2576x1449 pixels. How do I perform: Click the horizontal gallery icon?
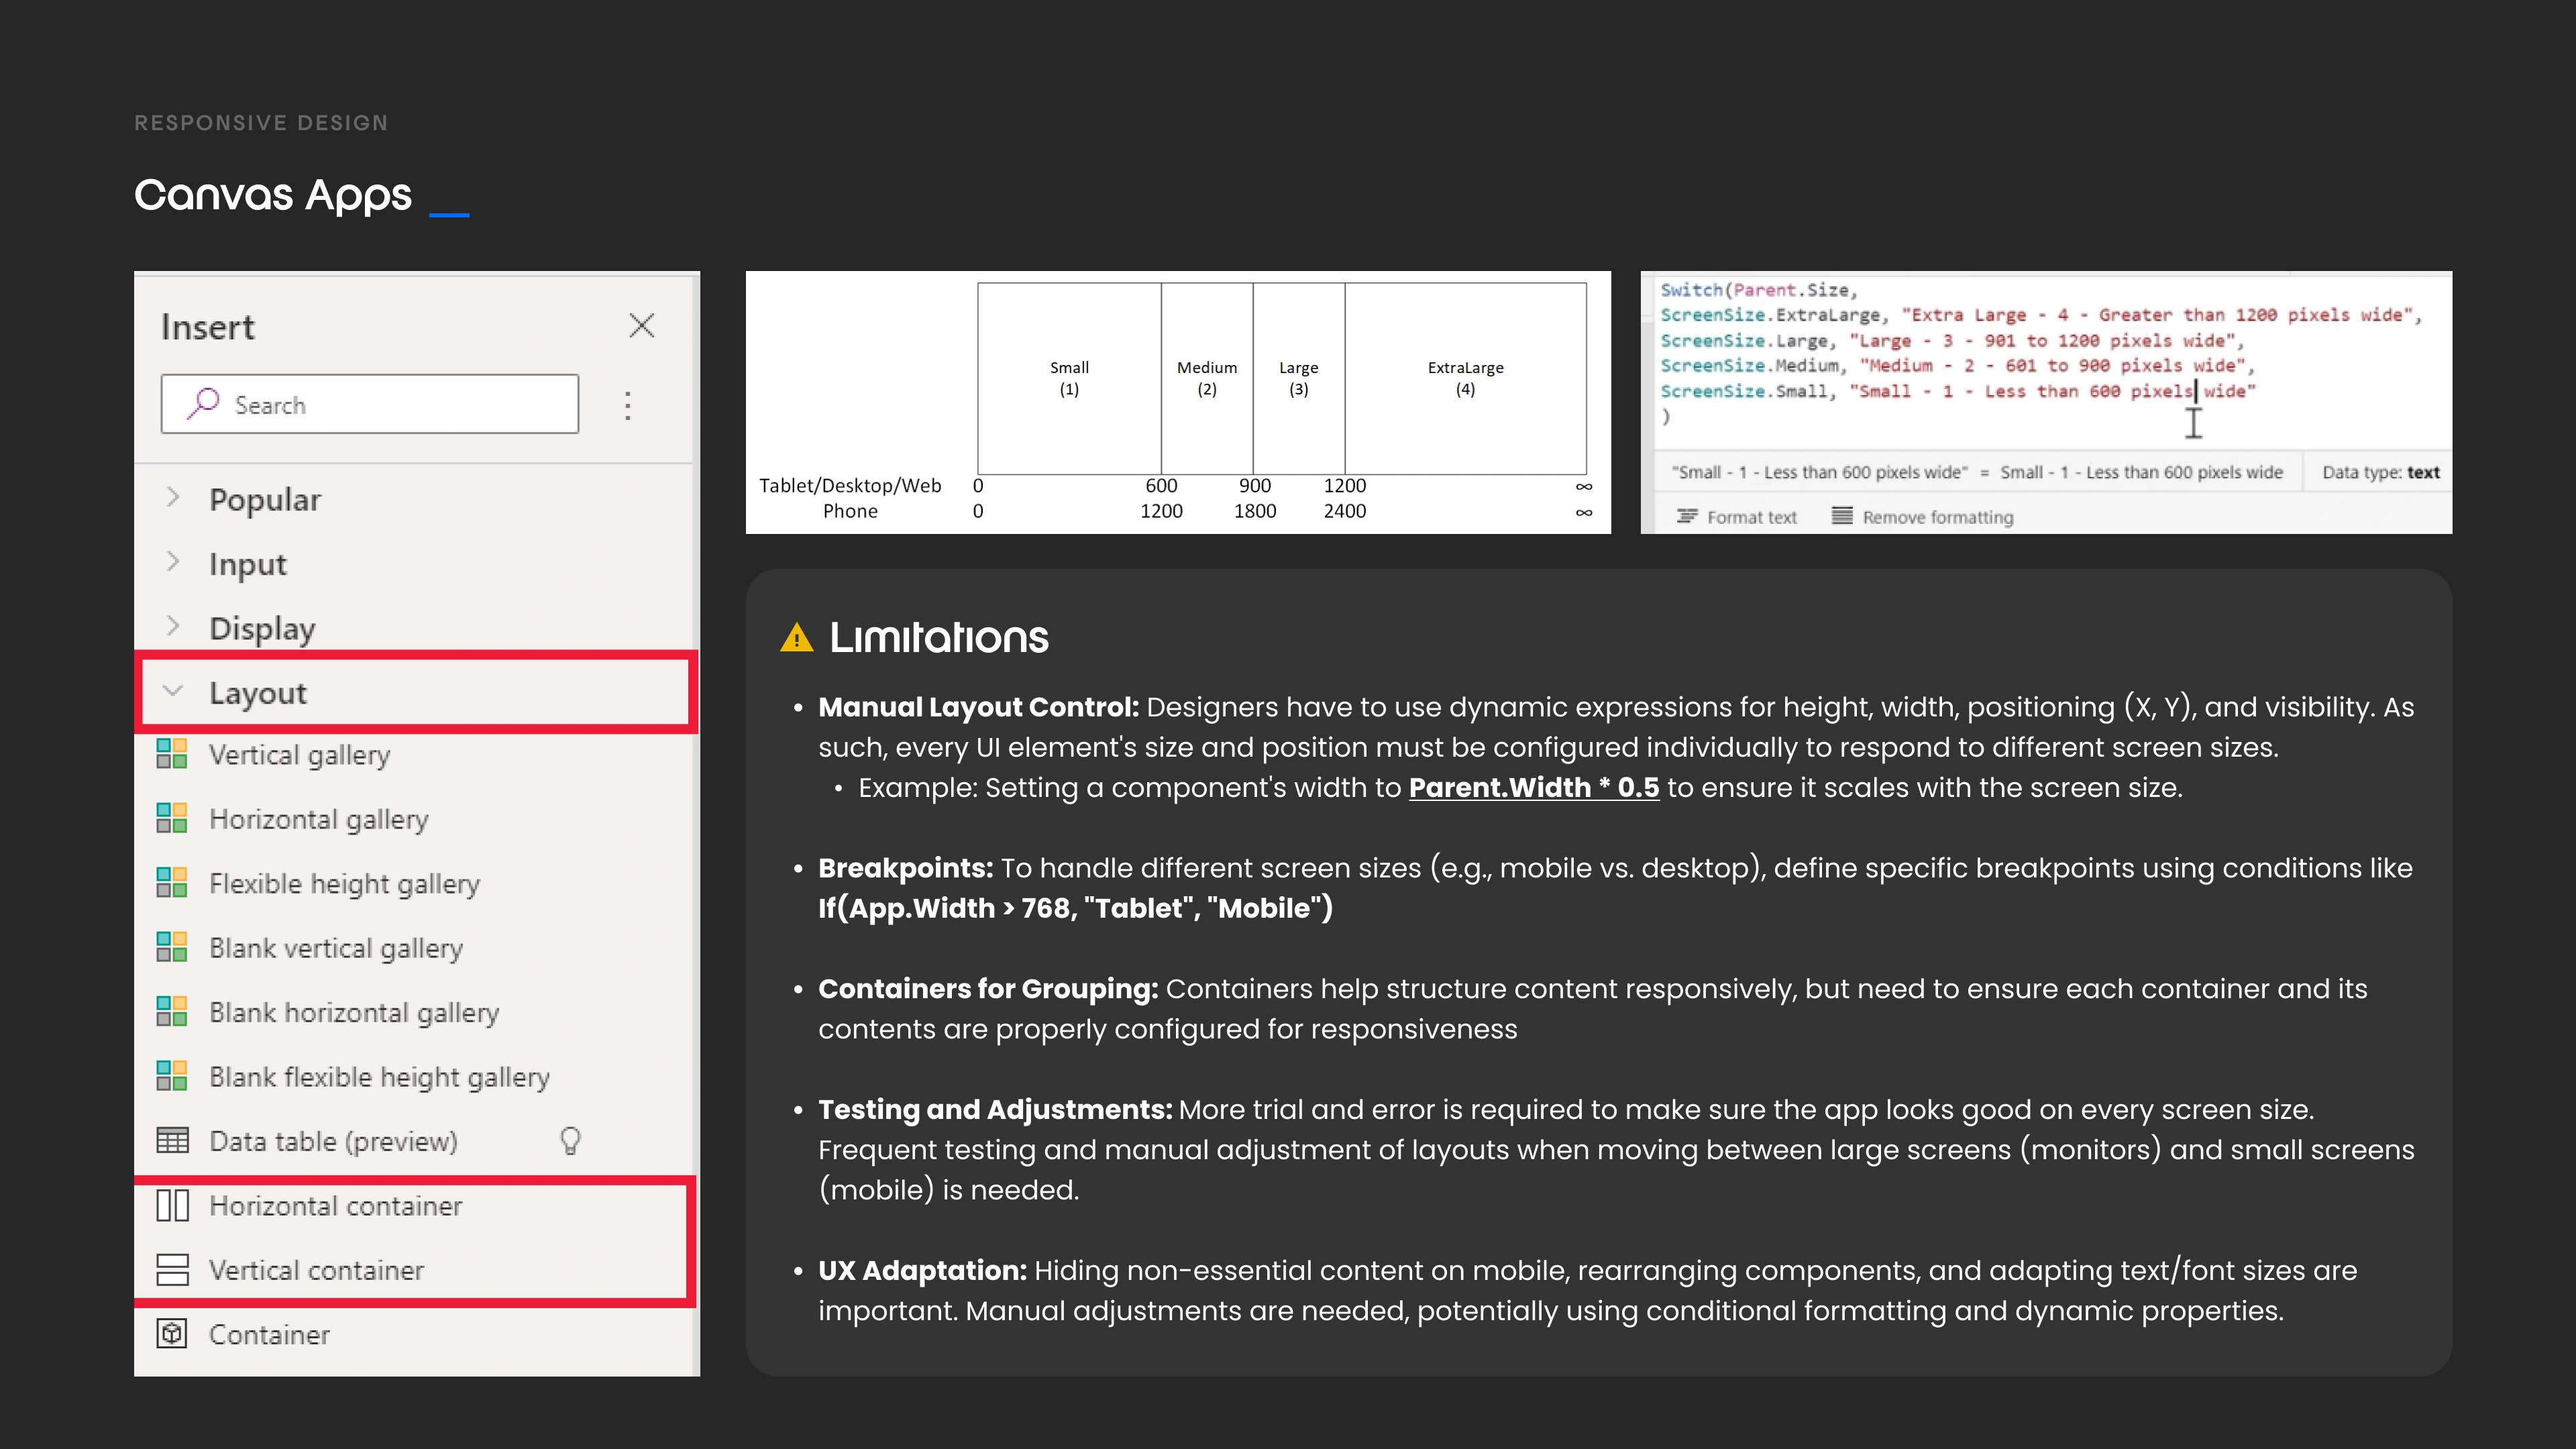pyautogui.click(x=172, y=819)
